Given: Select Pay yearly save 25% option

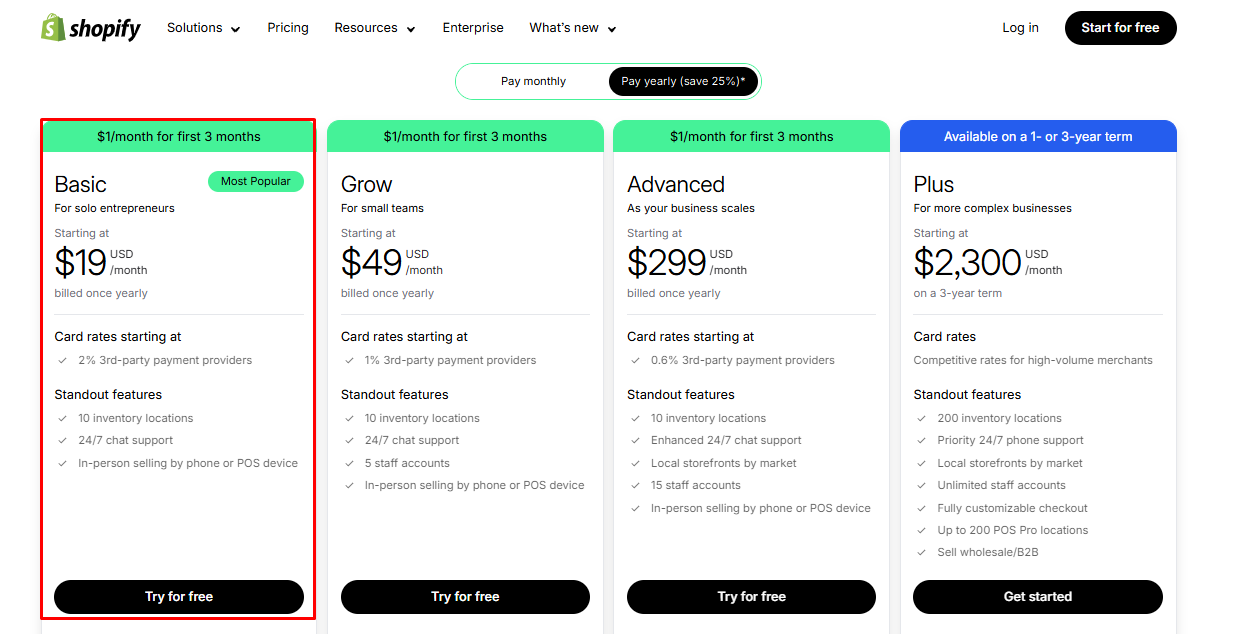Looking at the screenshot, I should pos(683,81).
